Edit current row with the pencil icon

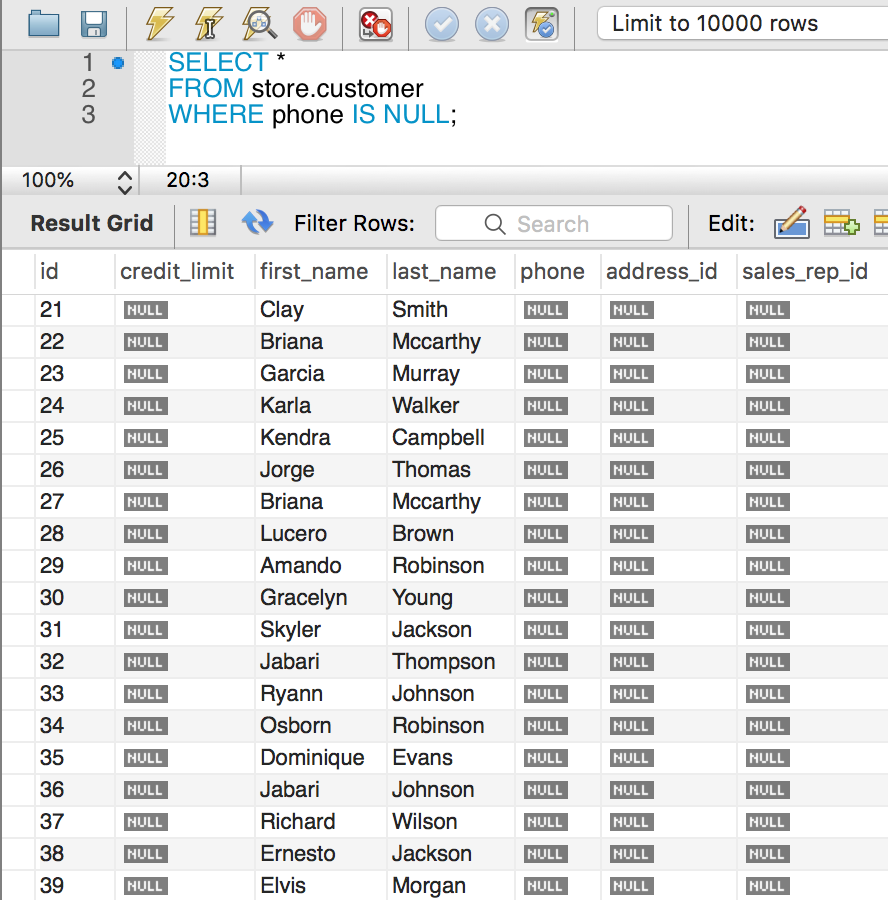click(792, 223)
